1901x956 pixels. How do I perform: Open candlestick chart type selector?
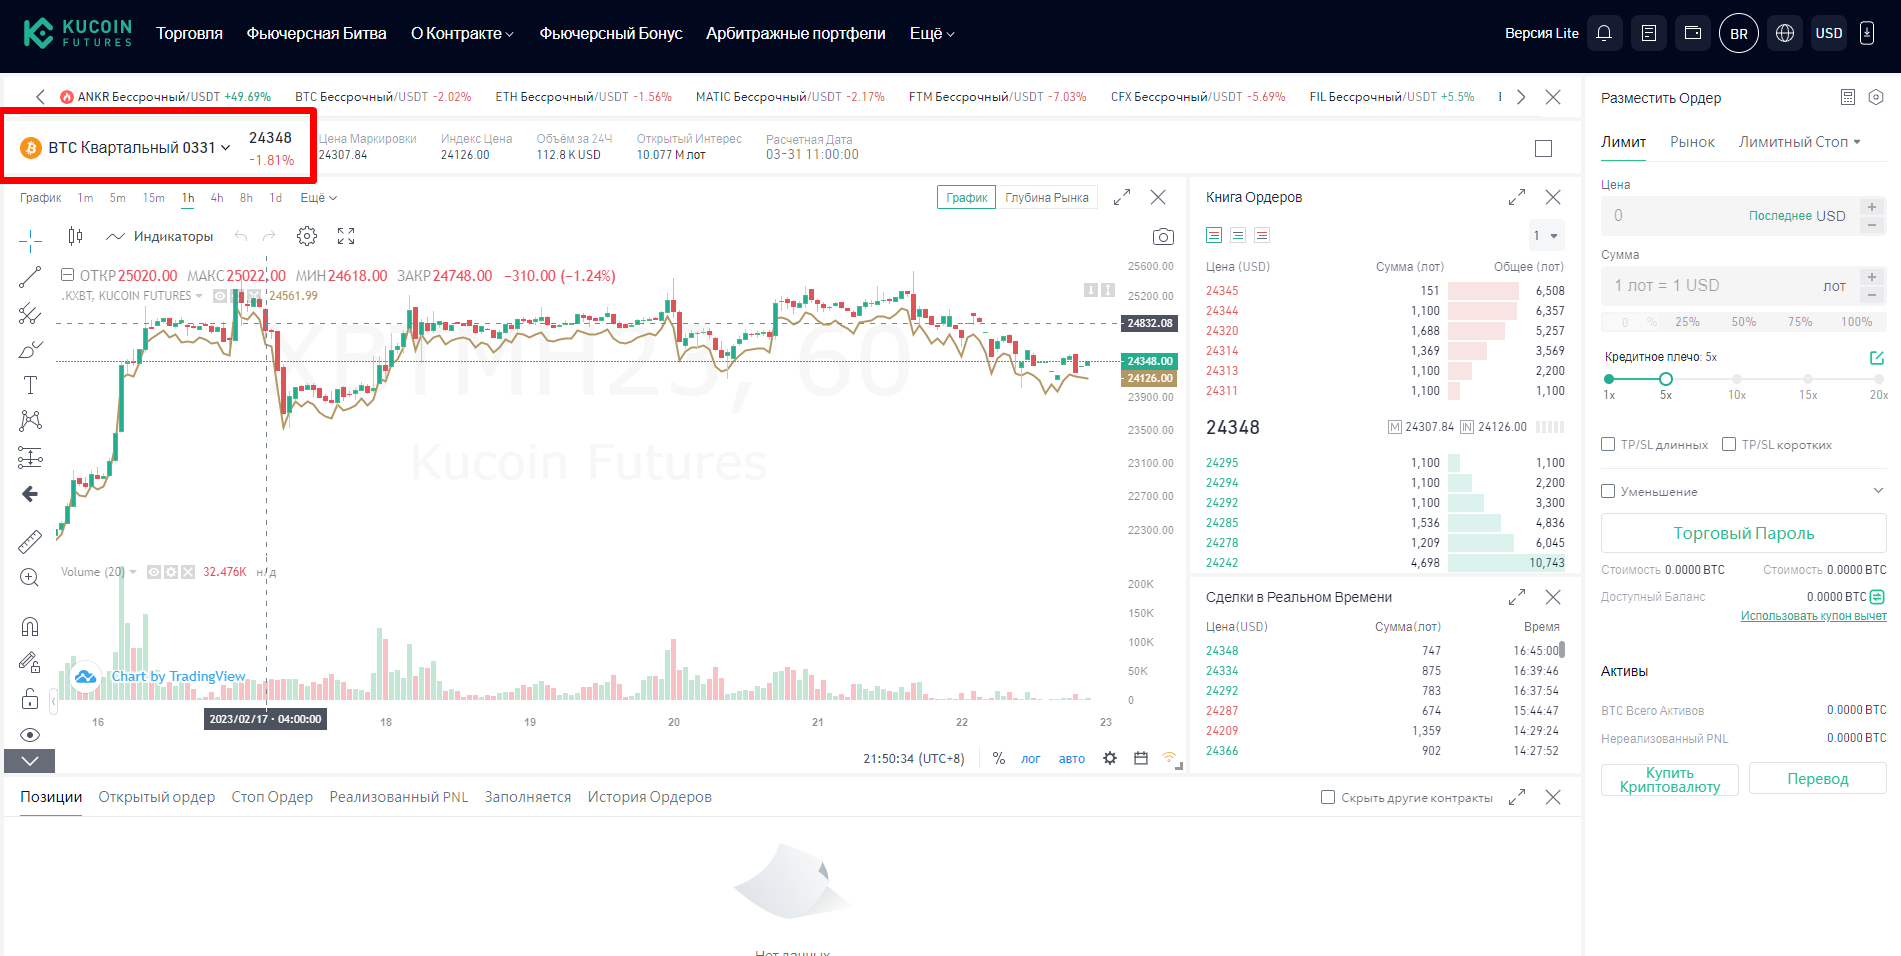point(75,236)
